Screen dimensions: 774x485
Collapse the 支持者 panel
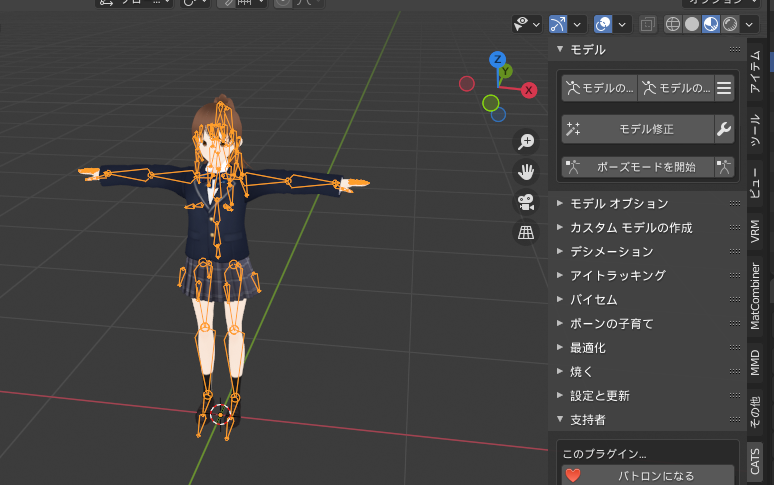(560, 419)
